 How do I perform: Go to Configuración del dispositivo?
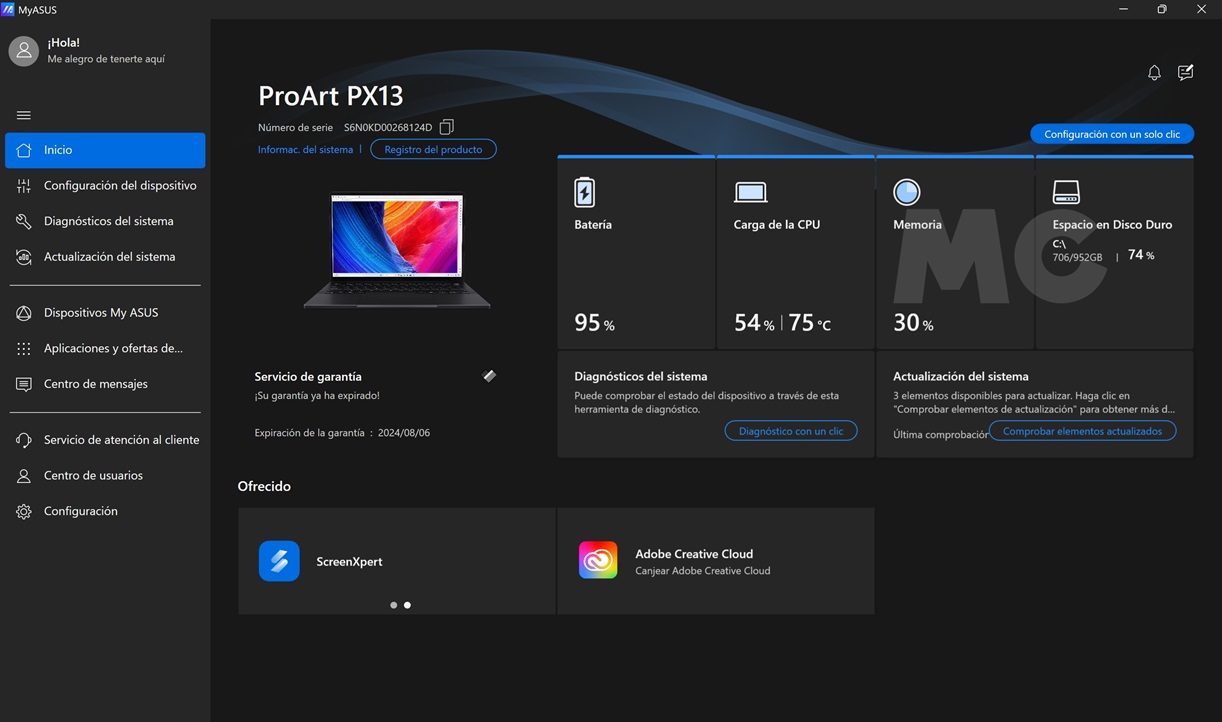[x=120, y=186]
